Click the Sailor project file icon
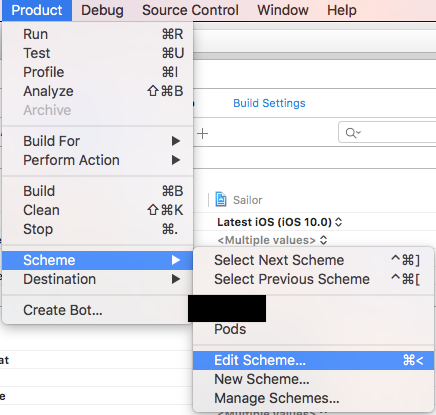The image size is (436, 415). (221, 200)
